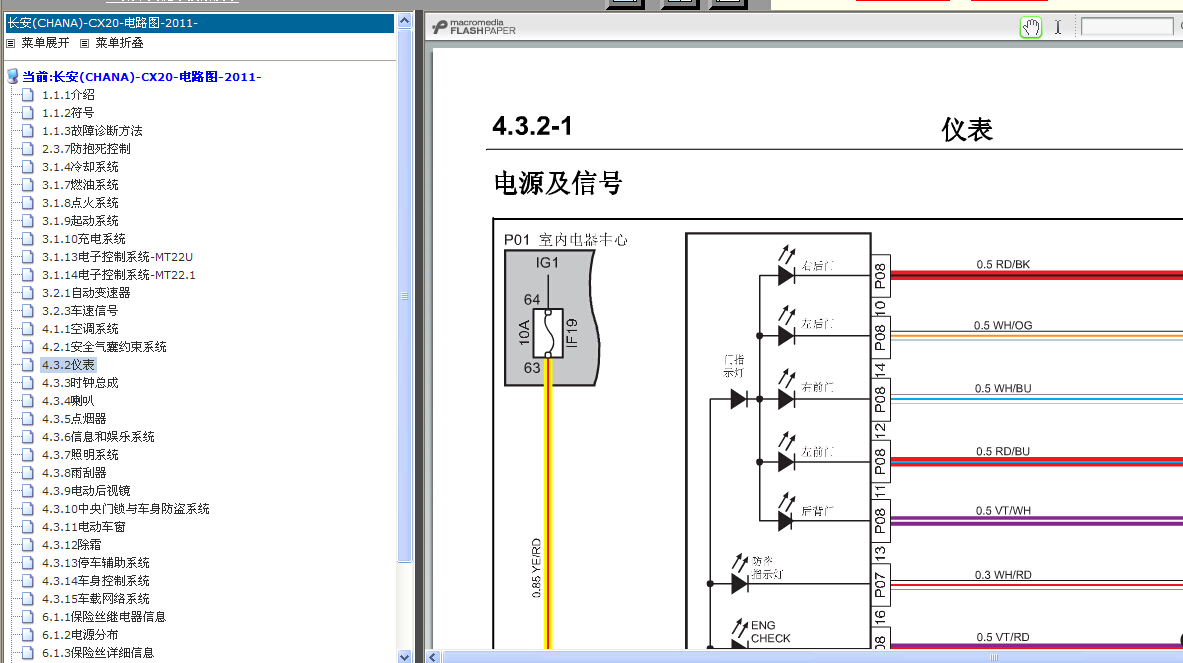Open 1.1.2符号 page
Viewport: 1183px width, 663px height.
[x=68, y=113]
